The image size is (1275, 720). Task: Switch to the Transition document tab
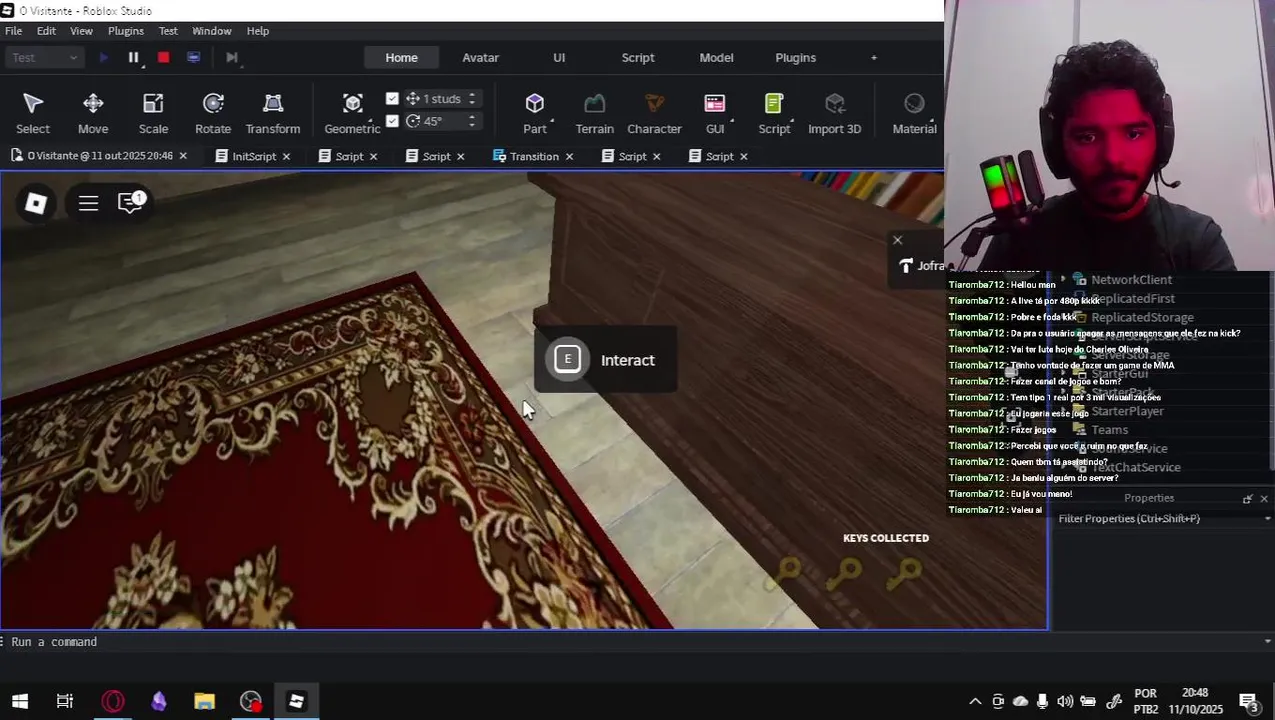click(x=534, y=156)
